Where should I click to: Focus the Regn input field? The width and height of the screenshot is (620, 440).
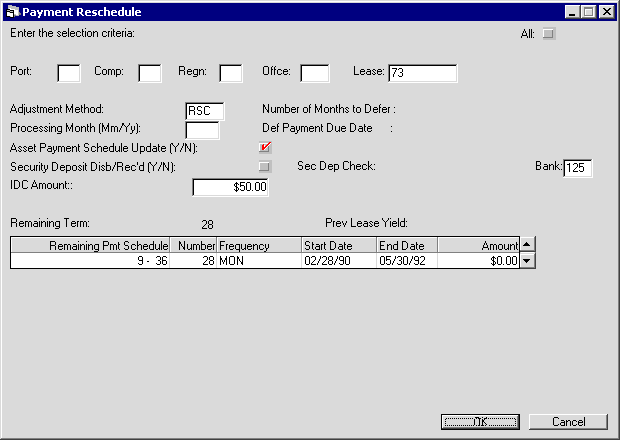point(231,73)
